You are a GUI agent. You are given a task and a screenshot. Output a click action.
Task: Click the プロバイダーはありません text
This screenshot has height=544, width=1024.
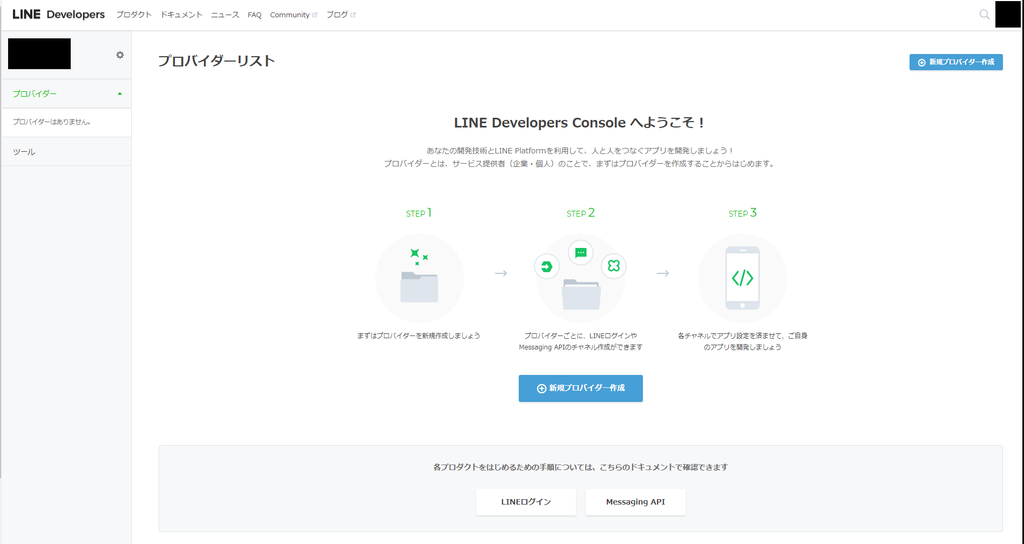click(52, 122)
